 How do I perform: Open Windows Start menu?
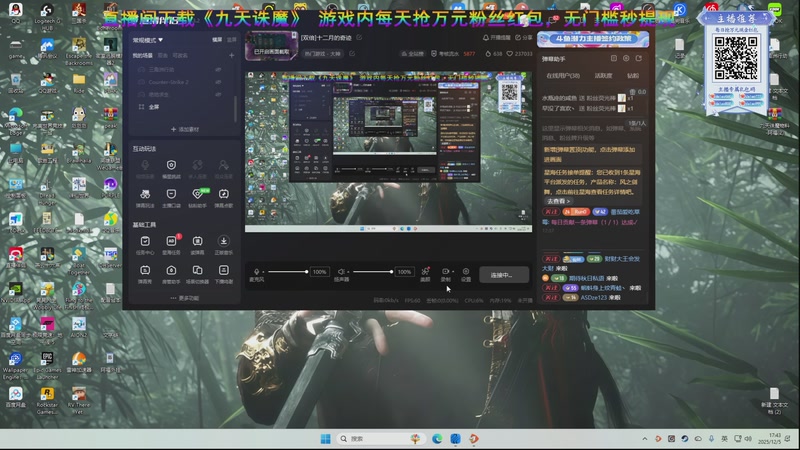click(x=326, y=439)
